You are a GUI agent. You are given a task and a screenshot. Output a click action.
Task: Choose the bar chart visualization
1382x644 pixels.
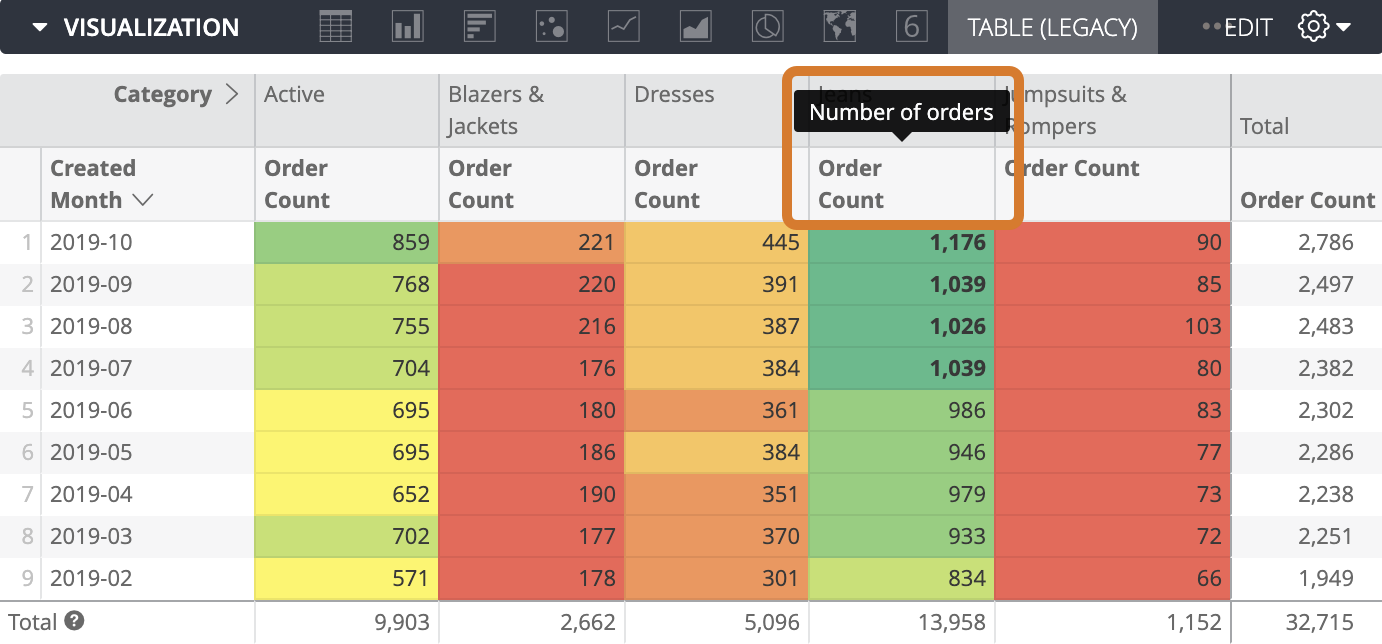(x=480, y=27)
